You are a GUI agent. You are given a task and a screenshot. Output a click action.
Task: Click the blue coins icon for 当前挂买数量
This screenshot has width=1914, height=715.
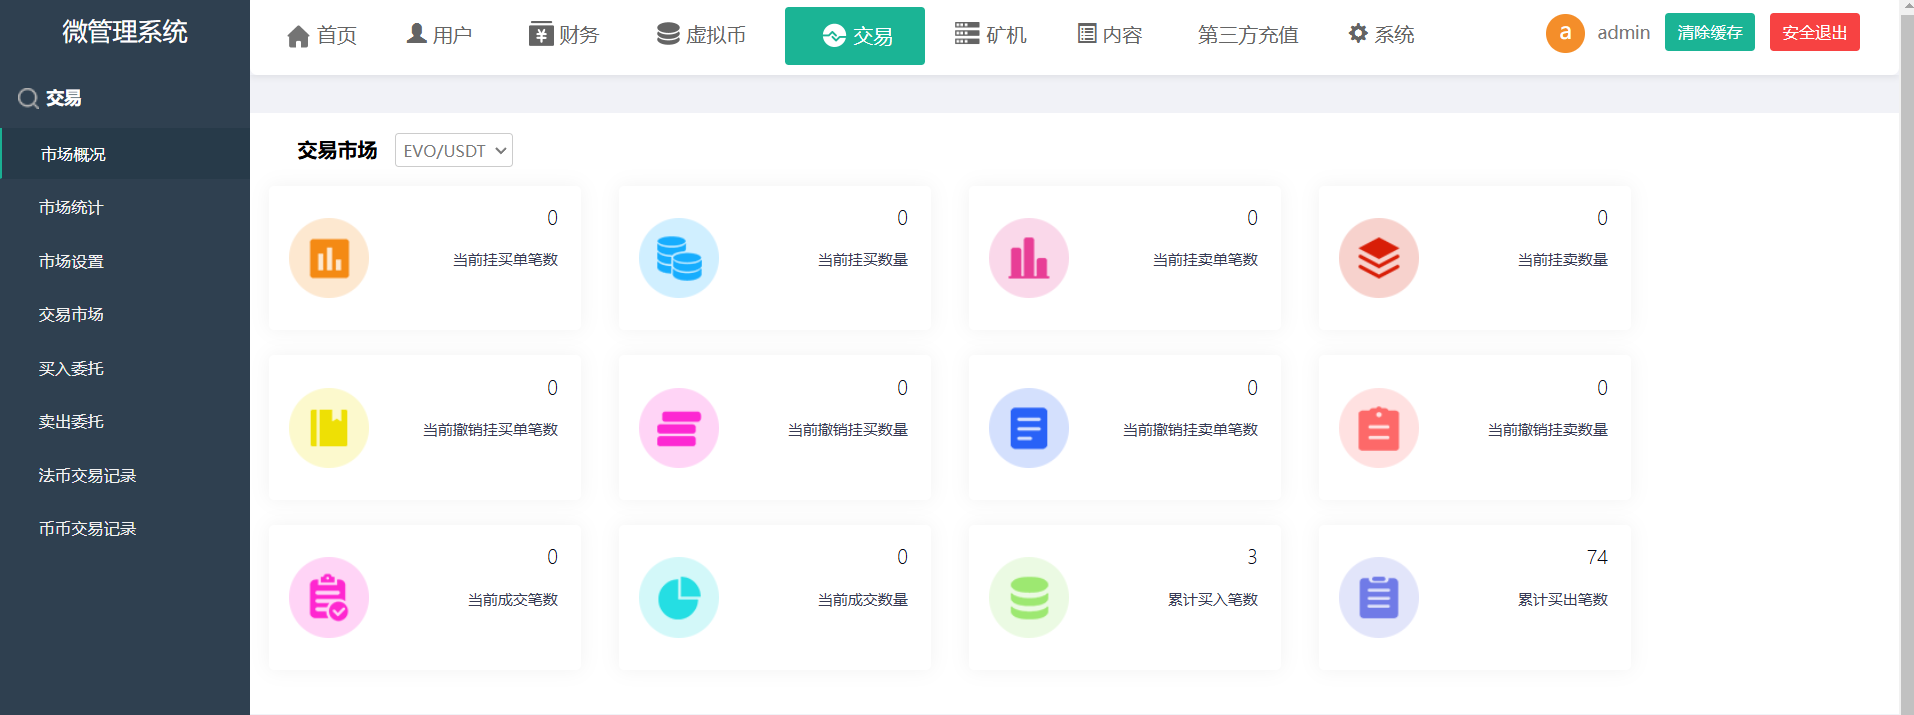679,258
